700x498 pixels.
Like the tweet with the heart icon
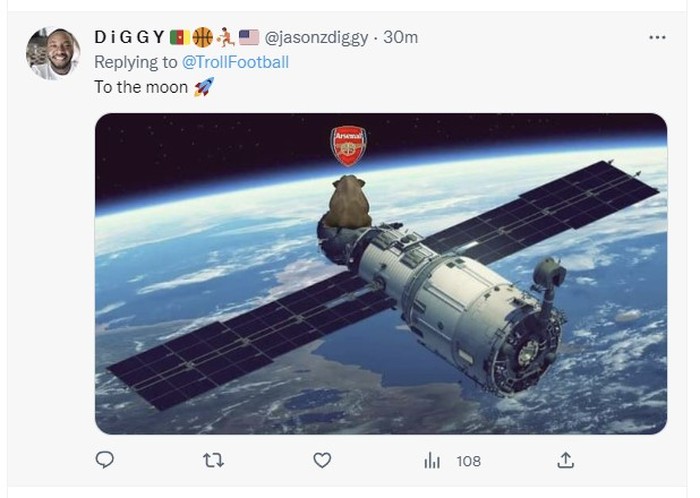[x=322, y=460]
